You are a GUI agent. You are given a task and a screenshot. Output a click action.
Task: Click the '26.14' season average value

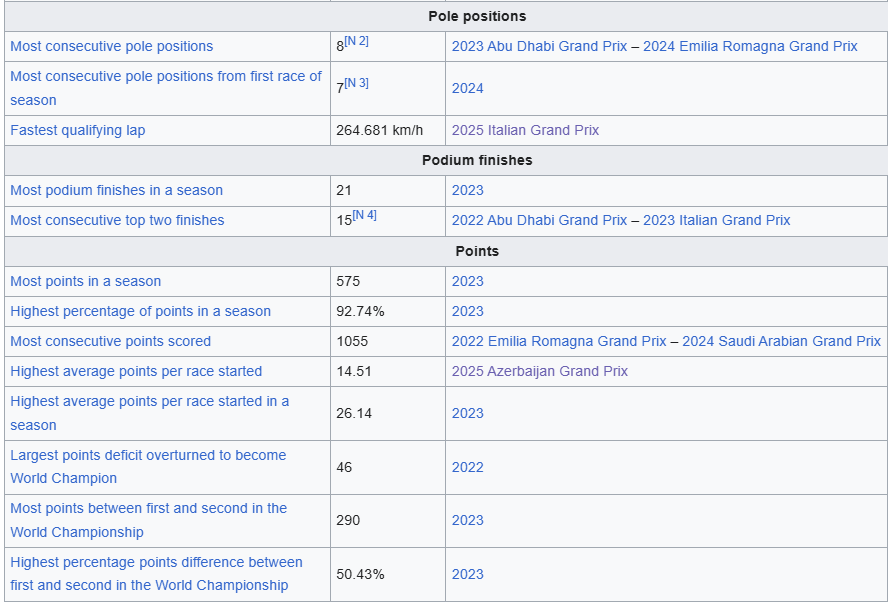tap(354, 413)
